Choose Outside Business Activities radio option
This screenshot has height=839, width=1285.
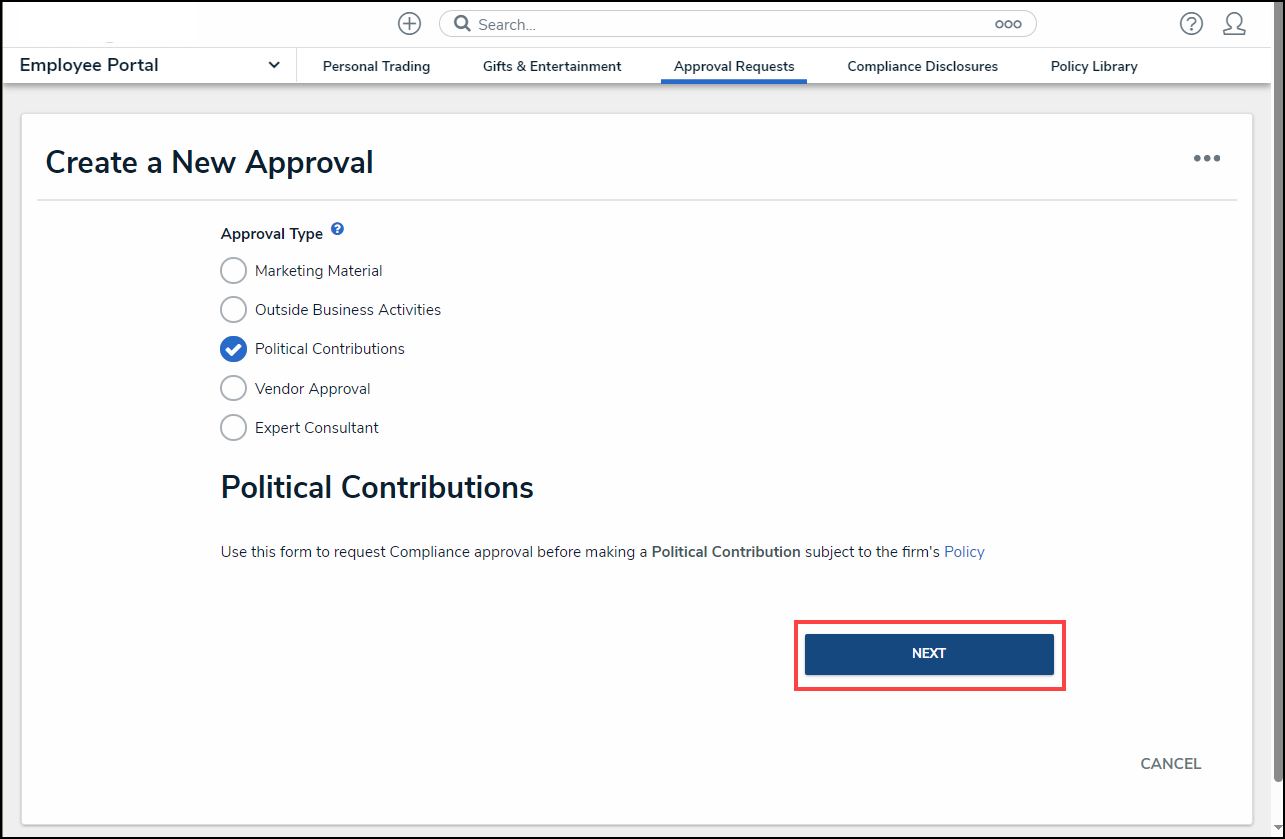pyautogui.click(x=233, y=310)
